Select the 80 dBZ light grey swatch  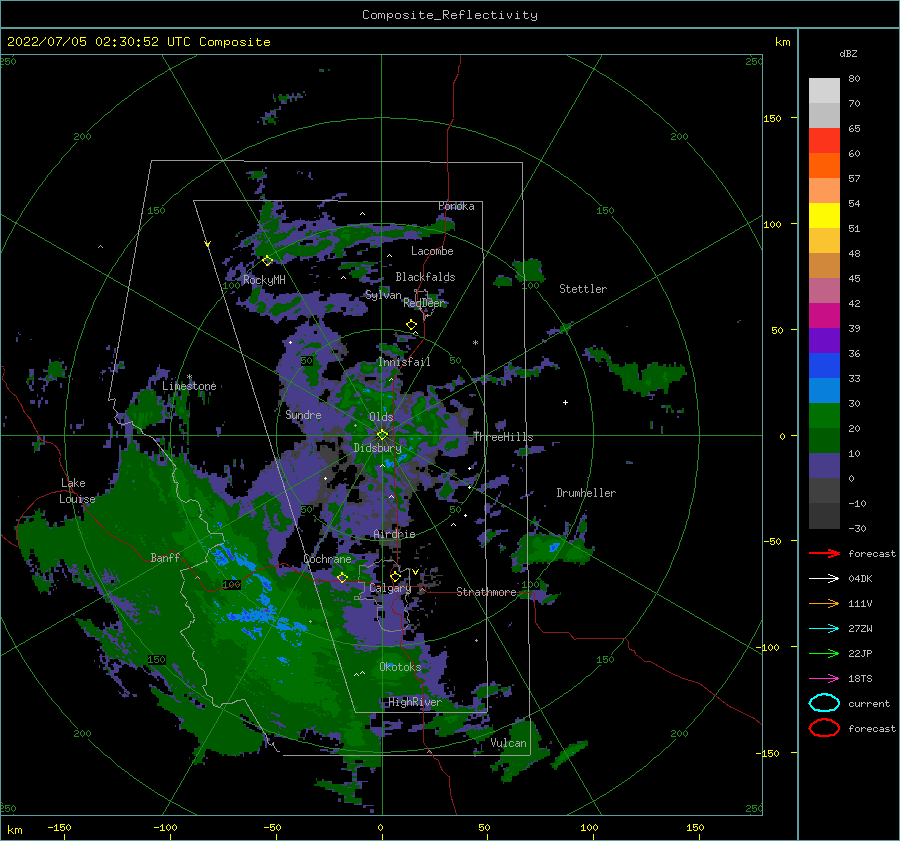point(824,90)
